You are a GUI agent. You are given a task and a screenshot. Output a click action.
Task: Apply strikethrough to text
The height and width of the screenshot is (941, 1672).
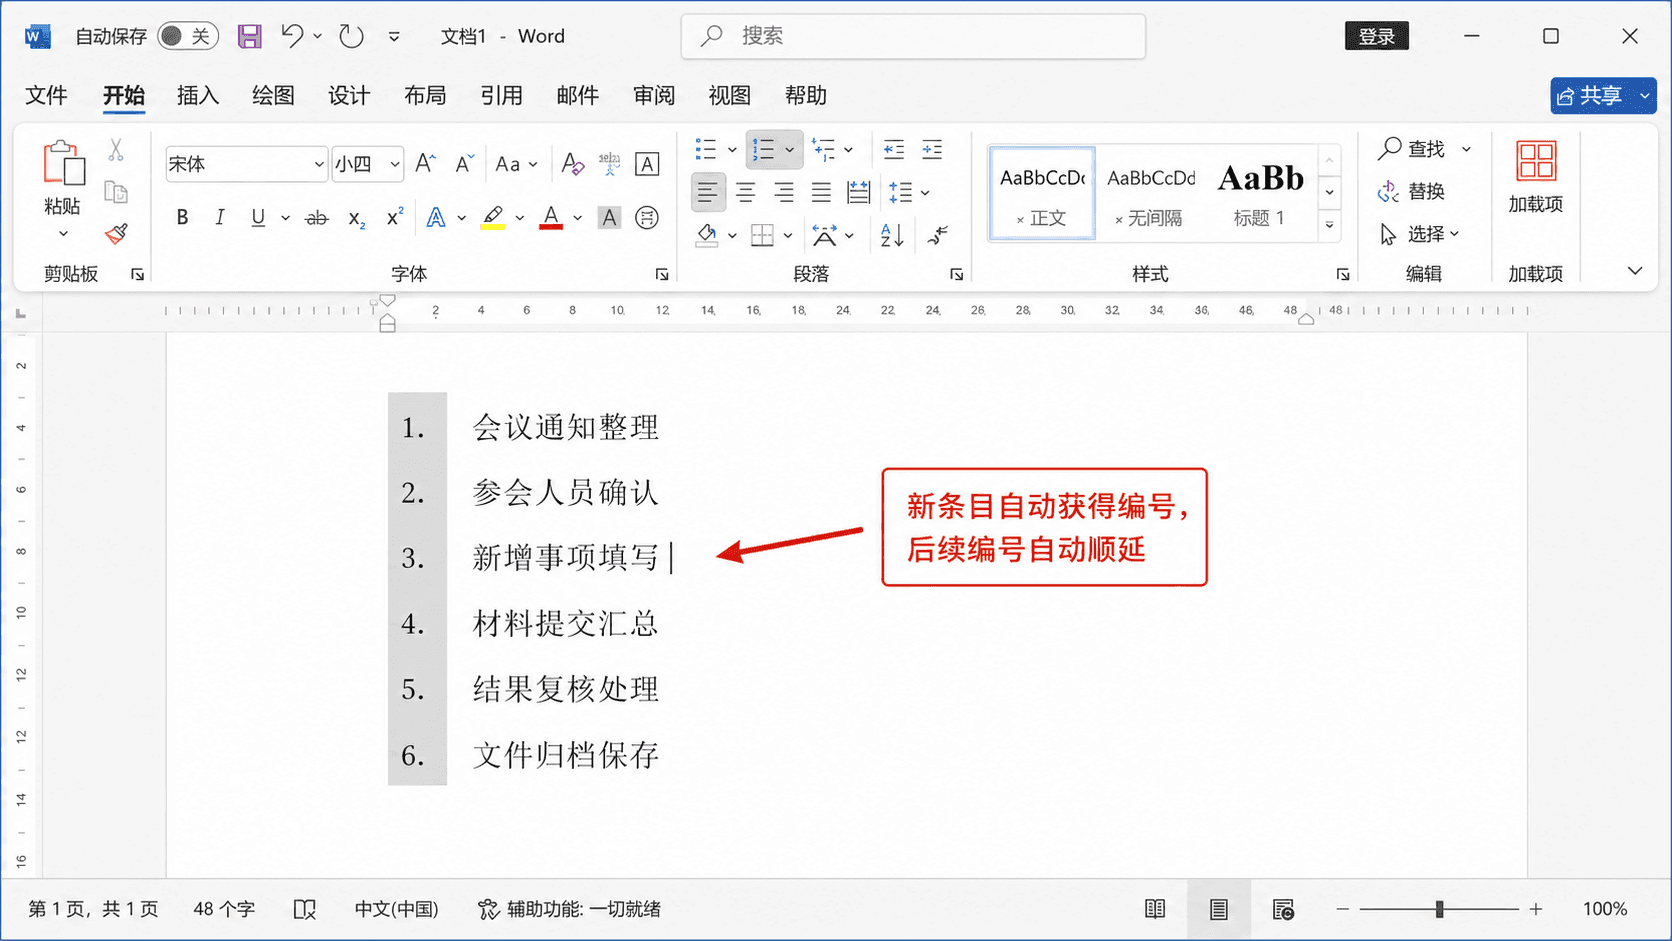click(x=316, y=218)
